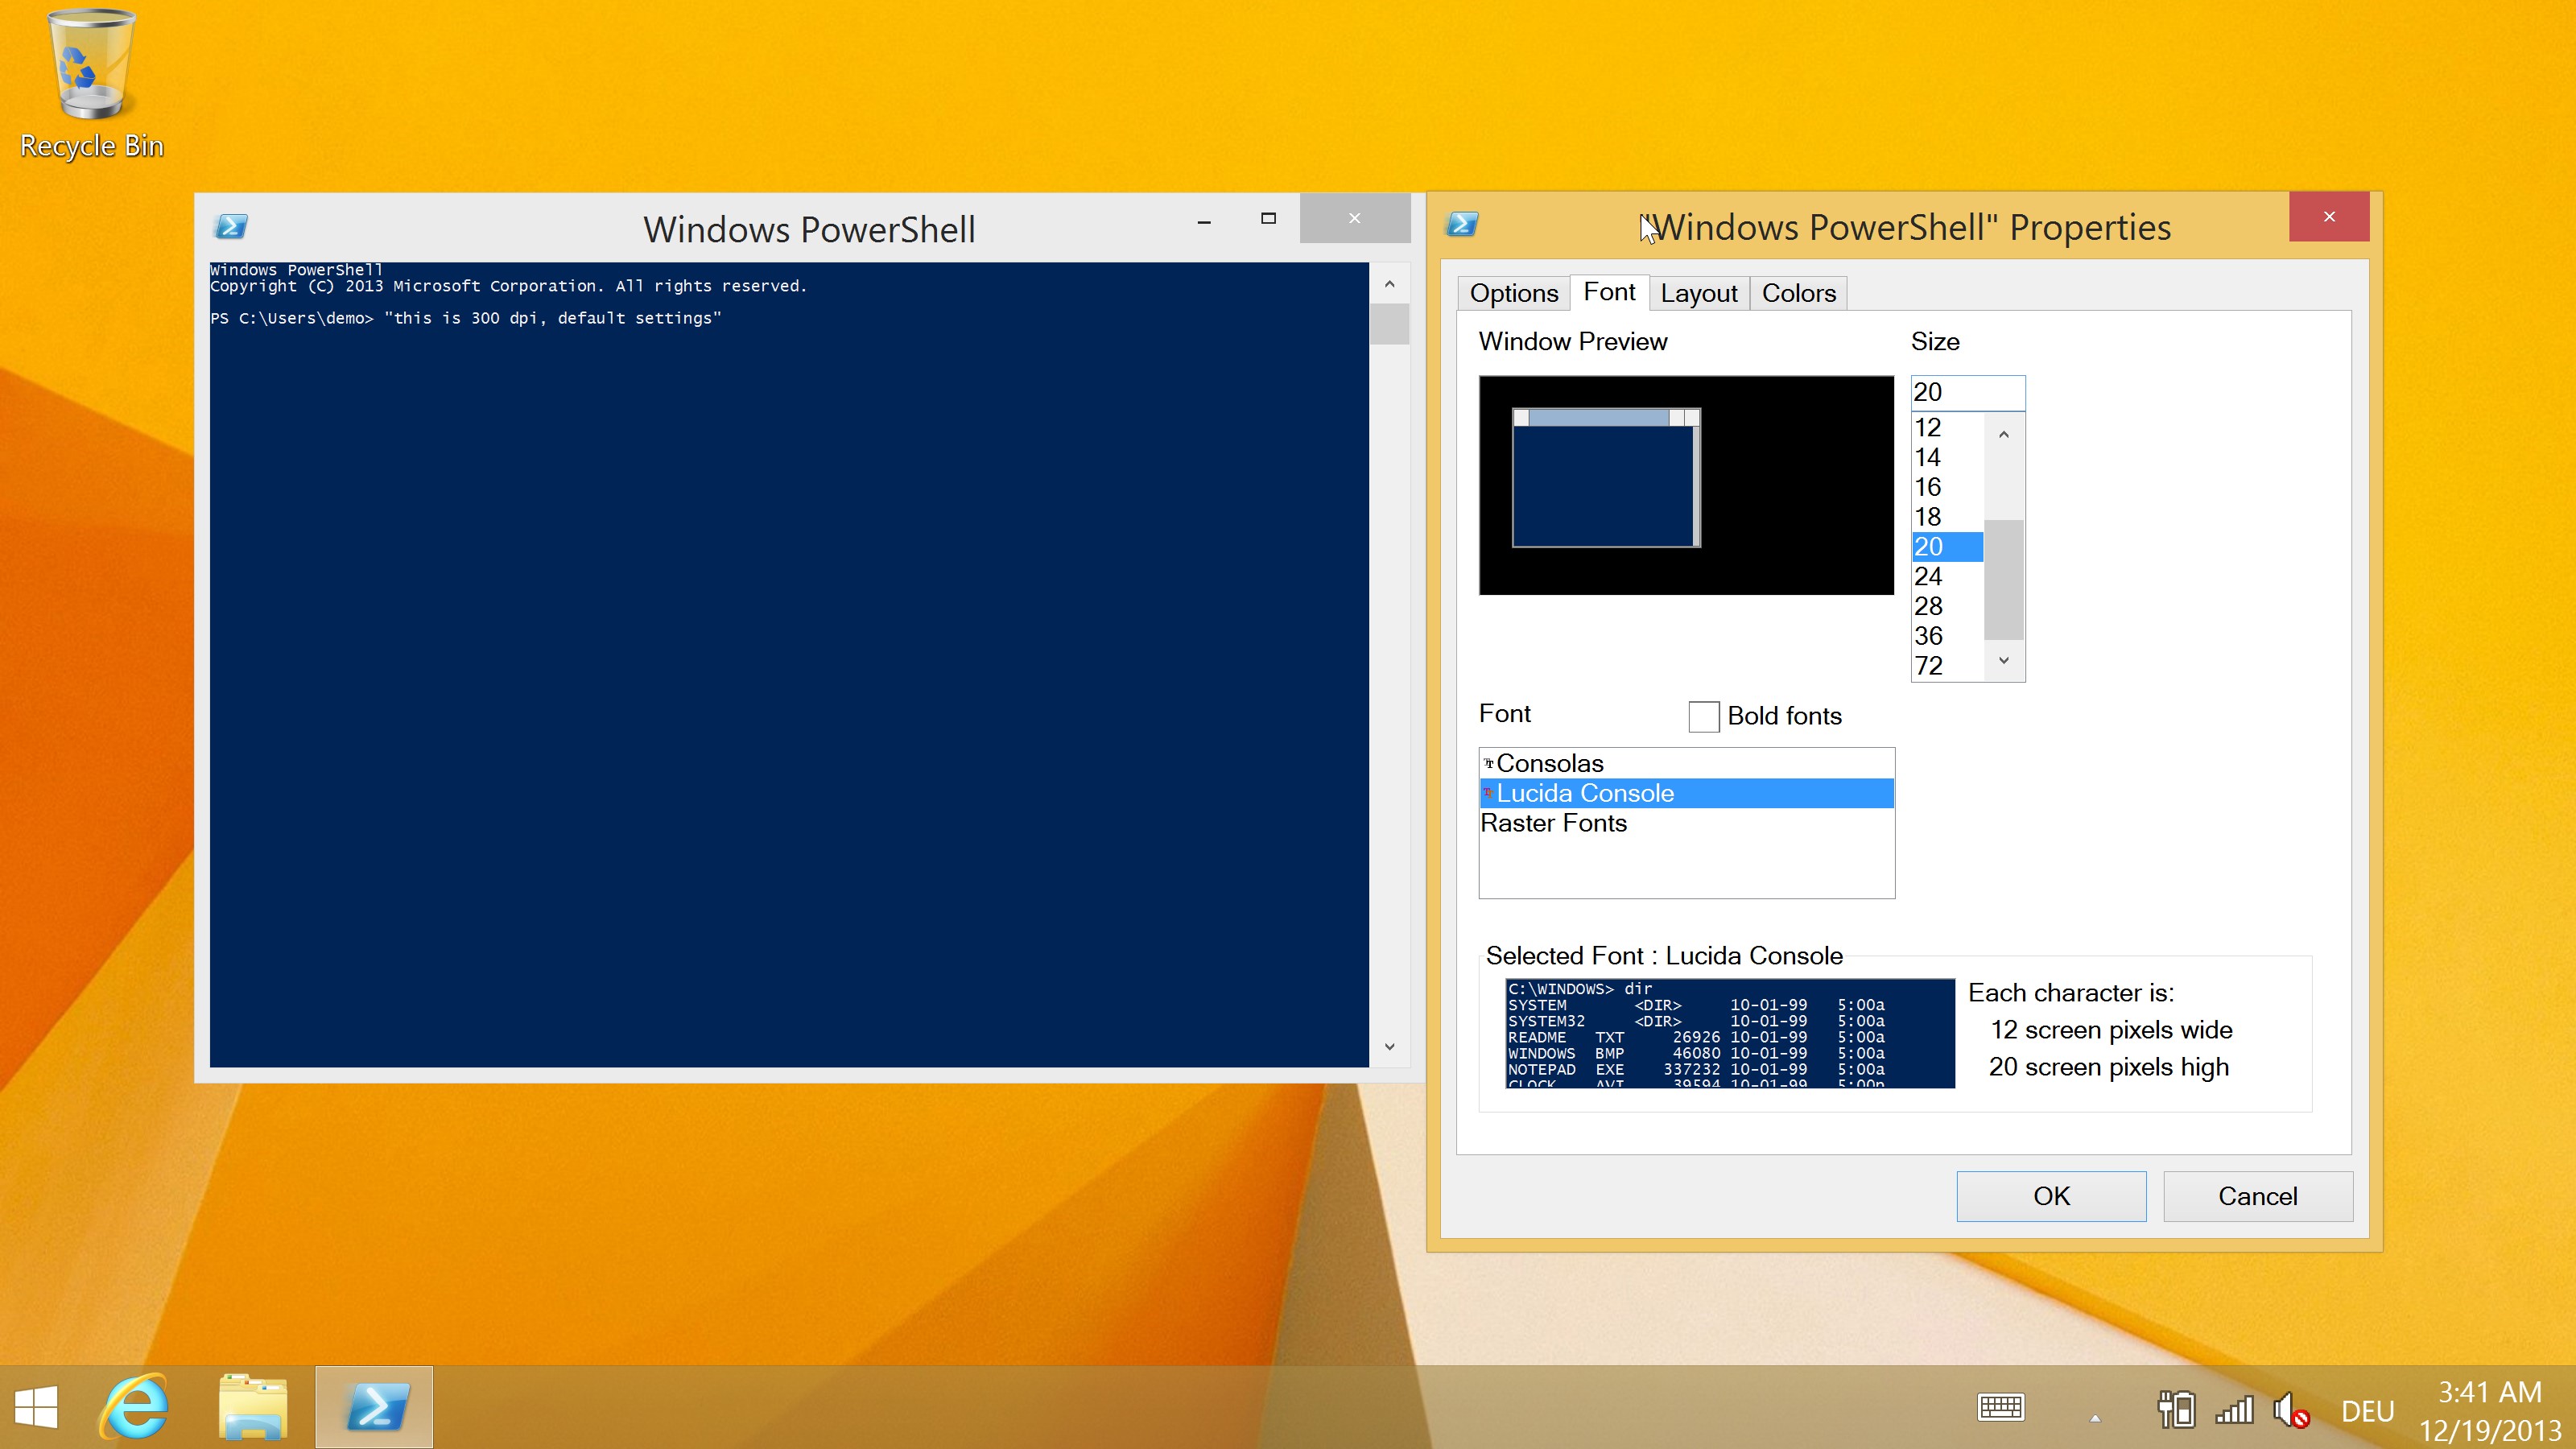Confirm with the OK button

[2051, 1196]
